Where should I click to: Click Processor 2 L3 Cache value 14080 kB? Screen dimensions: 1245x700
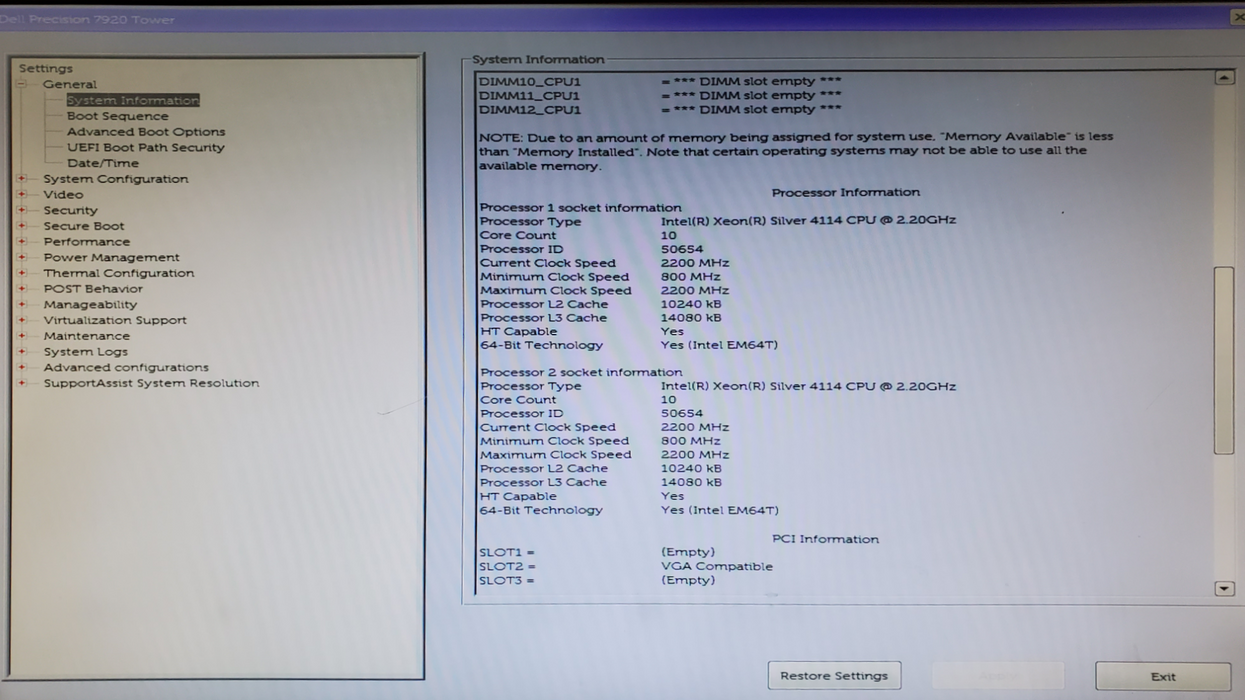tap(691, 482)
